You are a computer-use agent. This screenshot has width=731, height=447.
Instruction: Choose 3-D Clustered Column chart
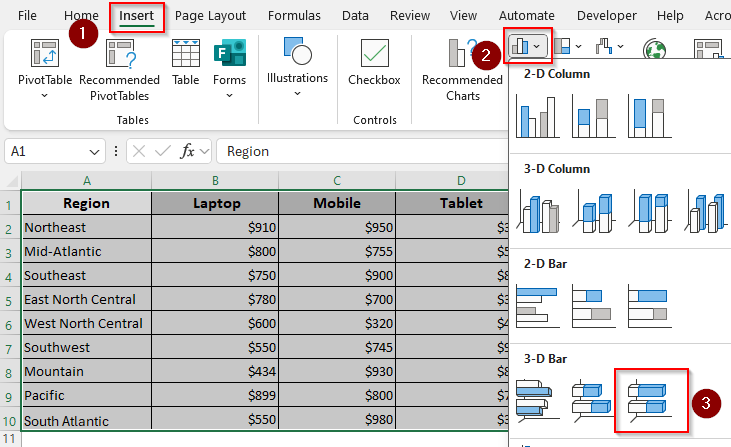tap(538, 212)
